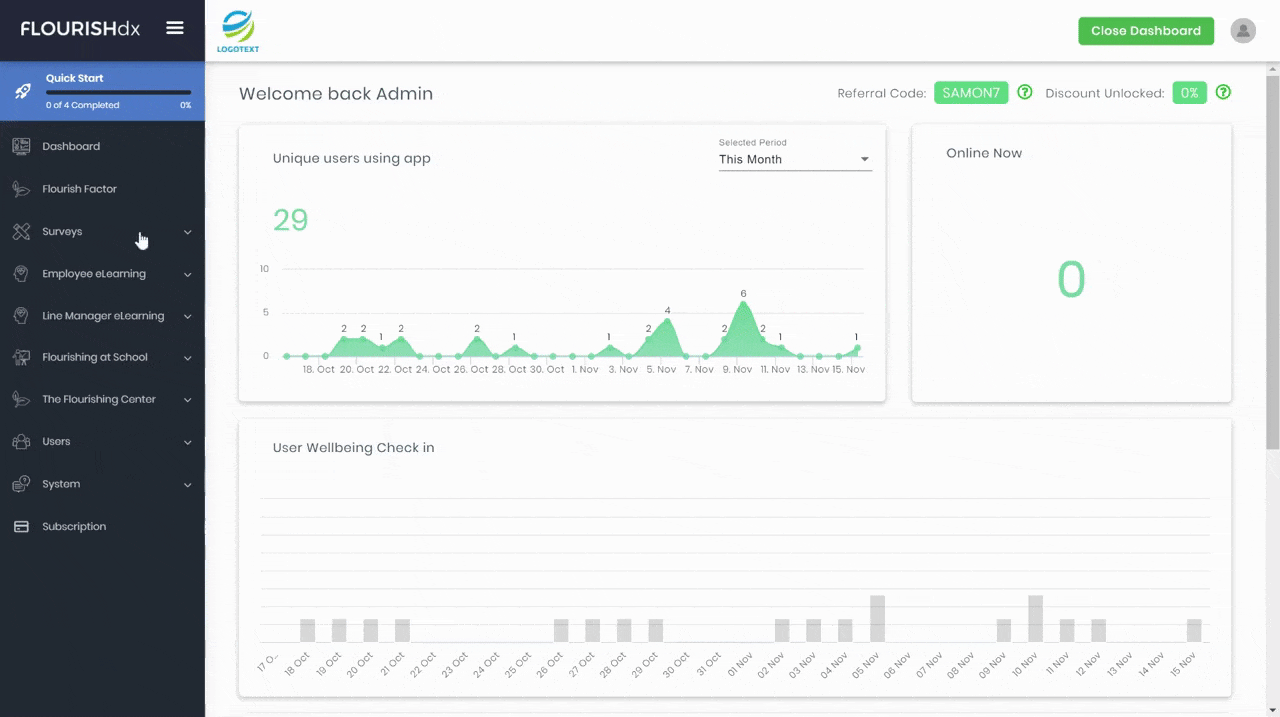Select The Flourishing Center menu item
The height and width of the screenshot is (717, 1280).
pyautogui.click(x=99, y=399)
